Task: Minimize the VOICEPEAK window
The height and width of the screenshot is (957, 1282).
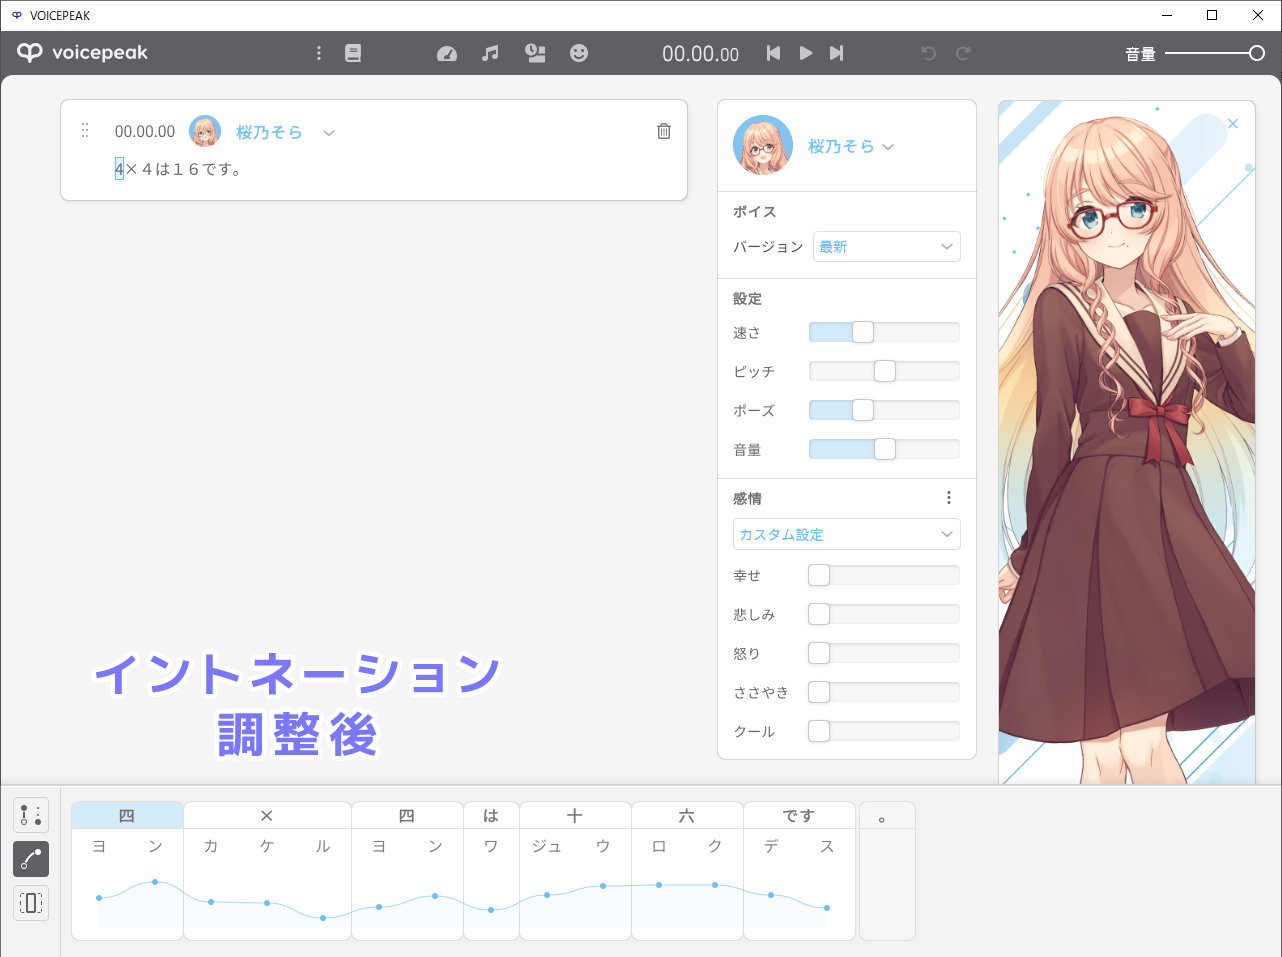Action: click(1167, 15)
